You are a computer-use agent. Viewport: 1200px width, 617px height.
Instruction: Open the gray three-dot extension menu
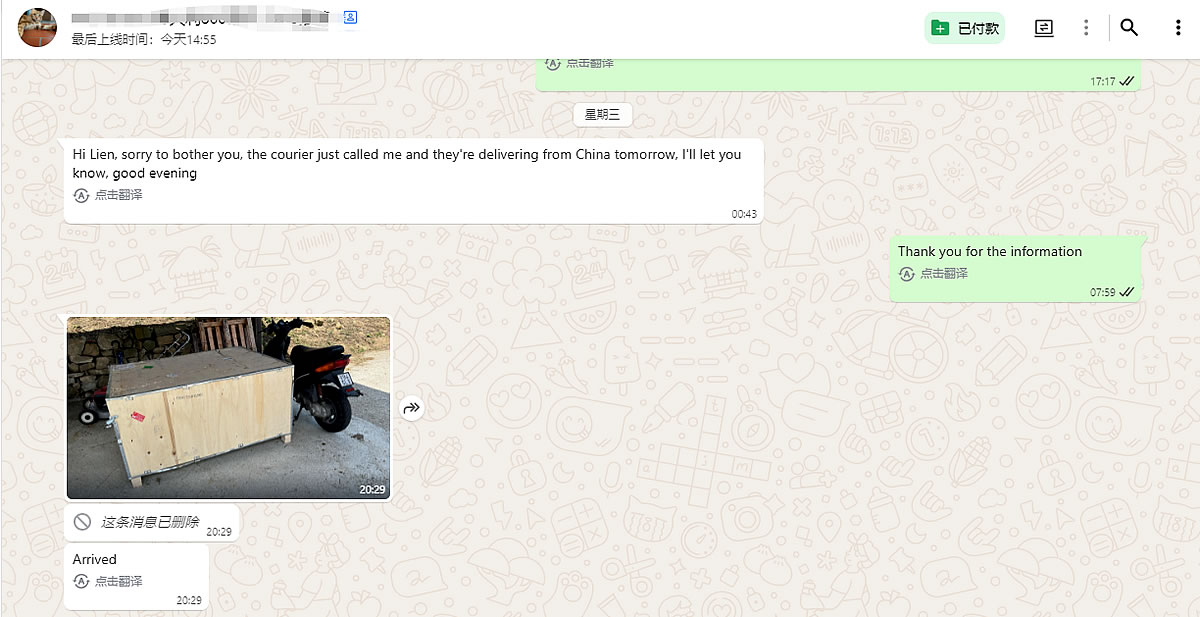[x=1086, y=28]
